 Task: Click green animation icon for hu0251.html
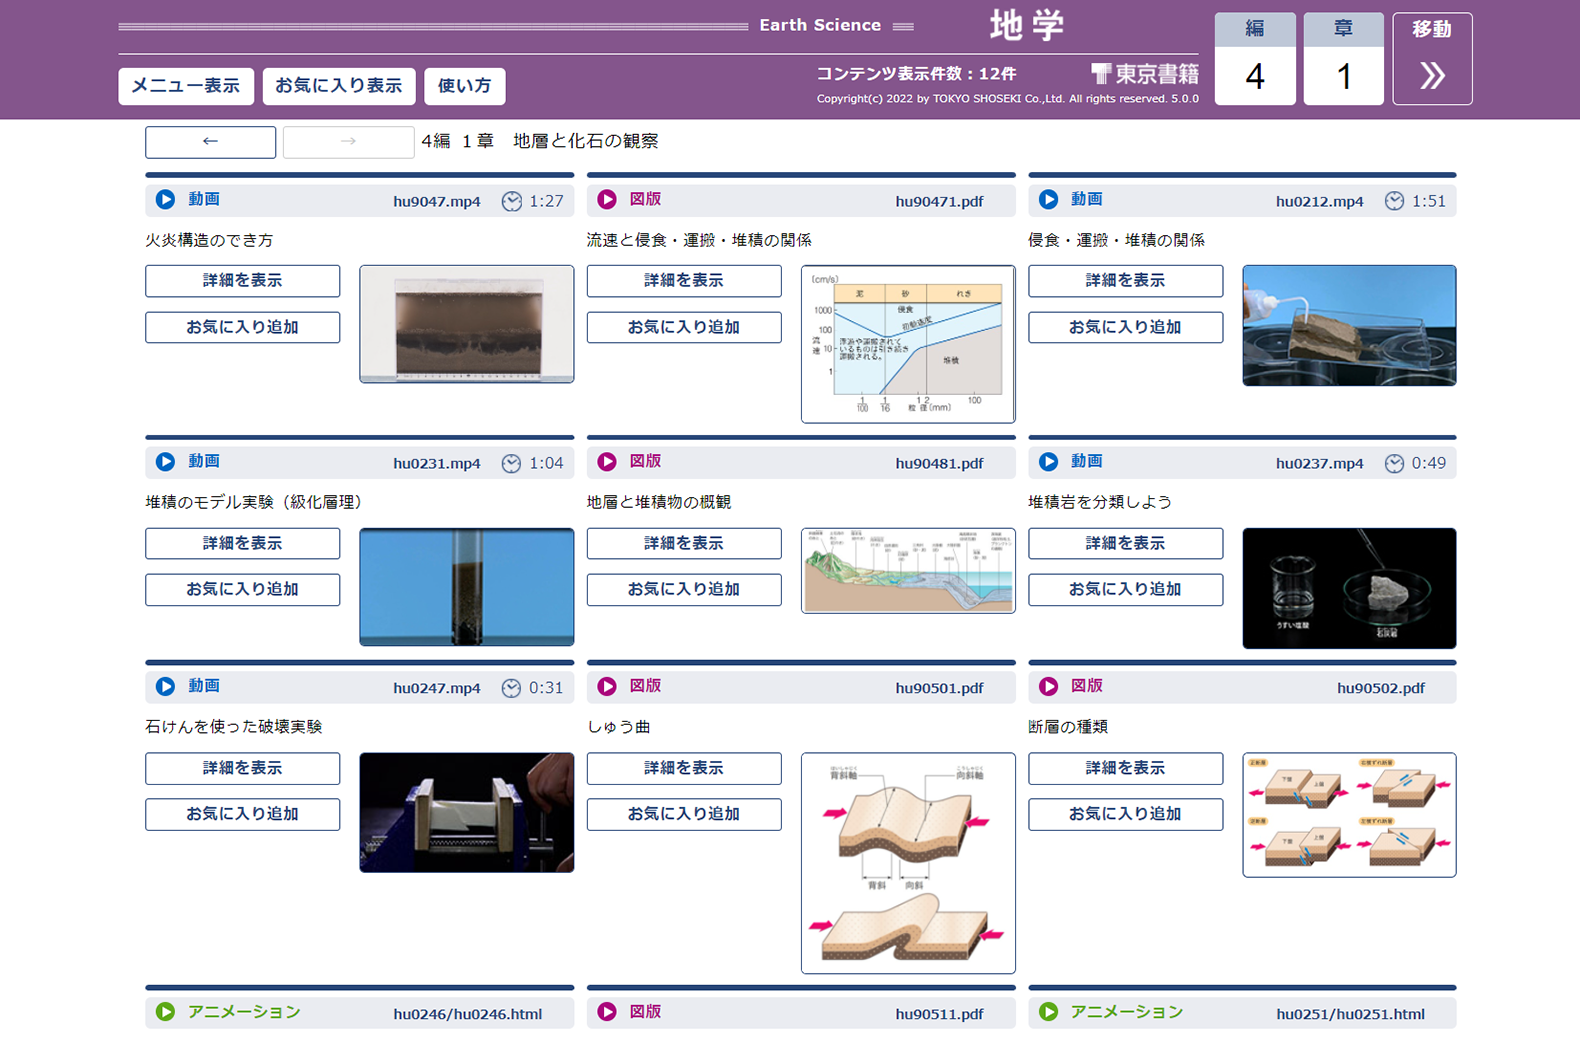coord(1048,1012)
